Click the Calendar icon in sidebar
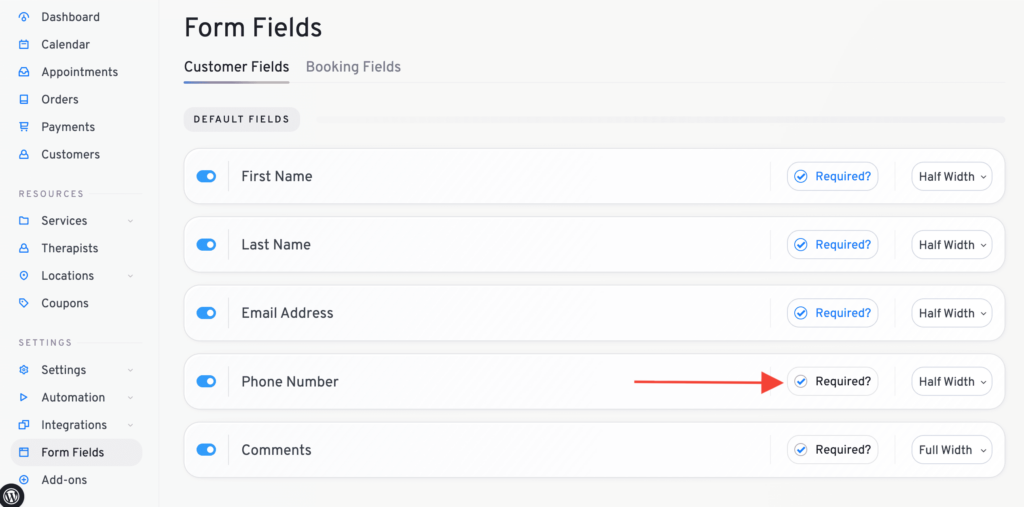The height and width of the screenshot is (507, 1024). point(24,45)
